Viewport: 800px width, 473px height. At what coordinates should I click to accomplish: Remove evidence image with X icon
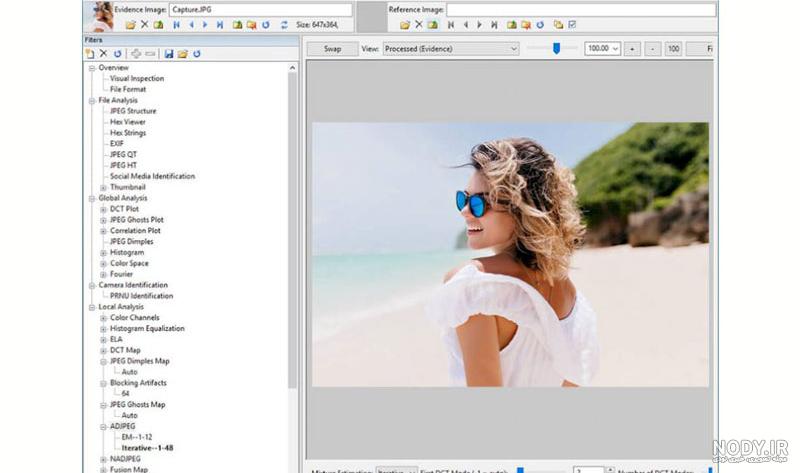pyautogui.click(x=144, y=24)
